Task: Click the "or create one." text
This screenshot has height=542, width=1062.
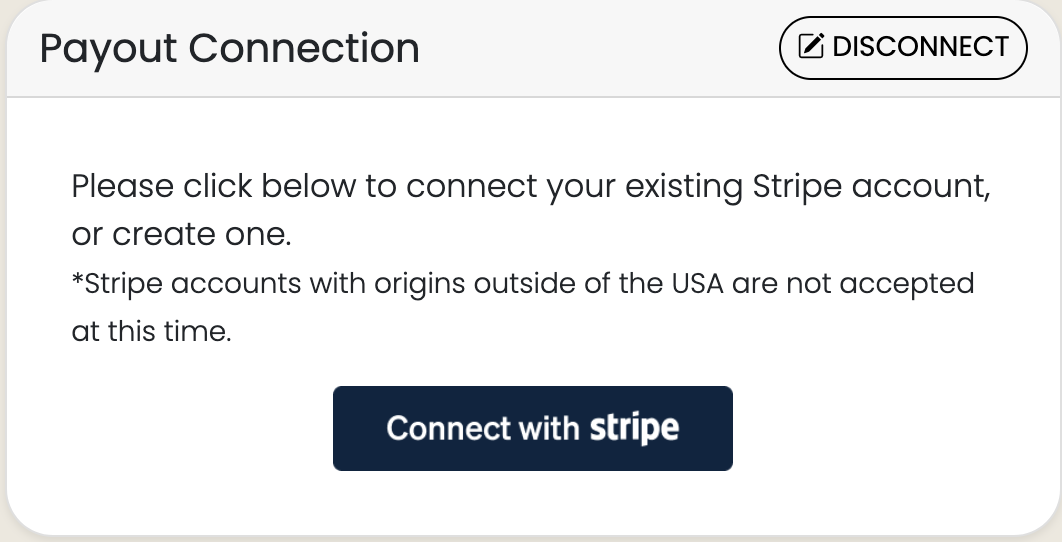Action: [182, 234]
